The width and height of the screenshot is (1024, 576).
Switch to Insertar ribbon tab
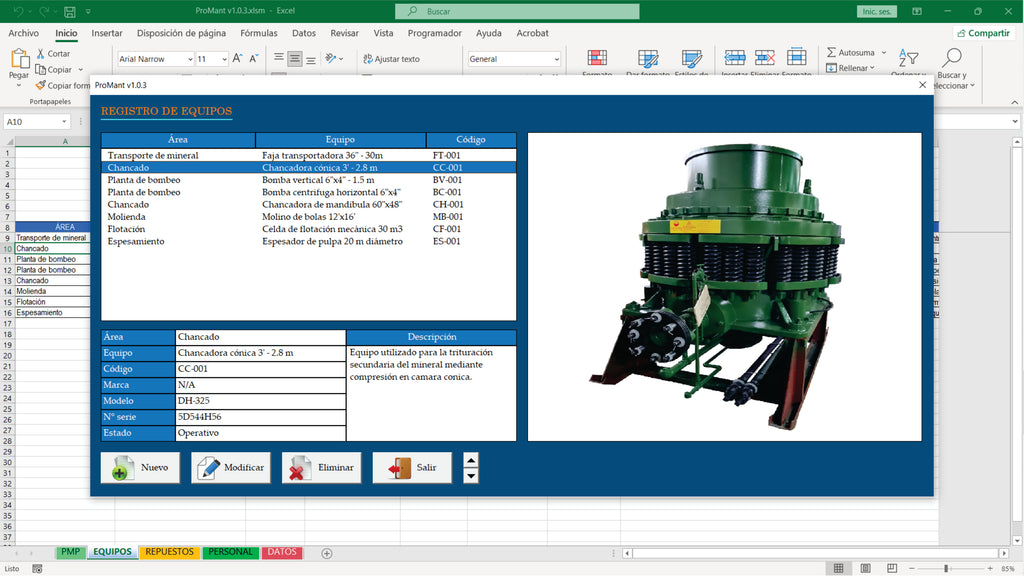[x=107, y=33]
